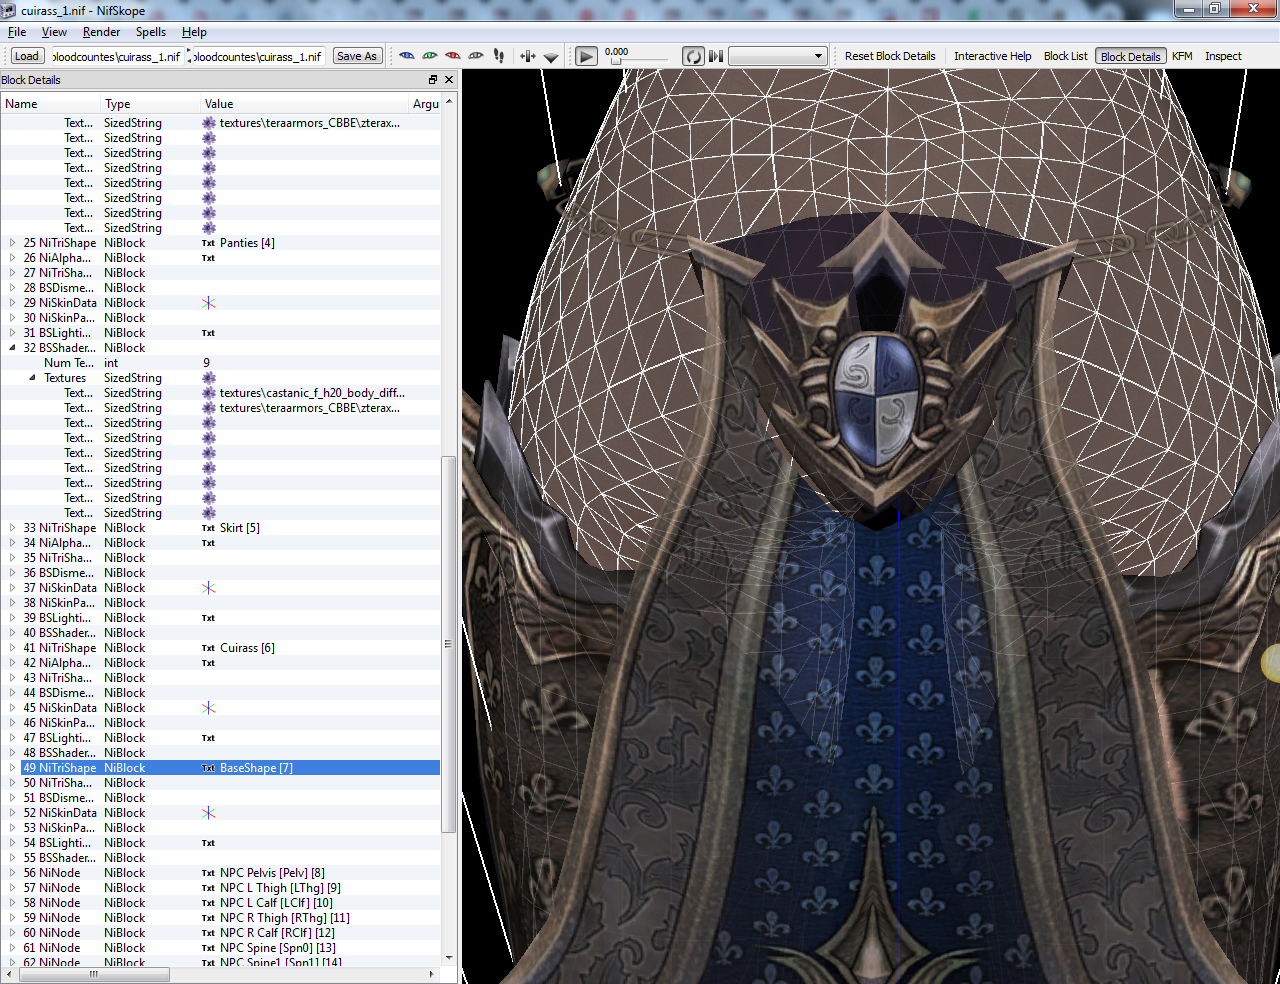
Task: Toggle the Block List dock
Action: tap(1066, 56)
